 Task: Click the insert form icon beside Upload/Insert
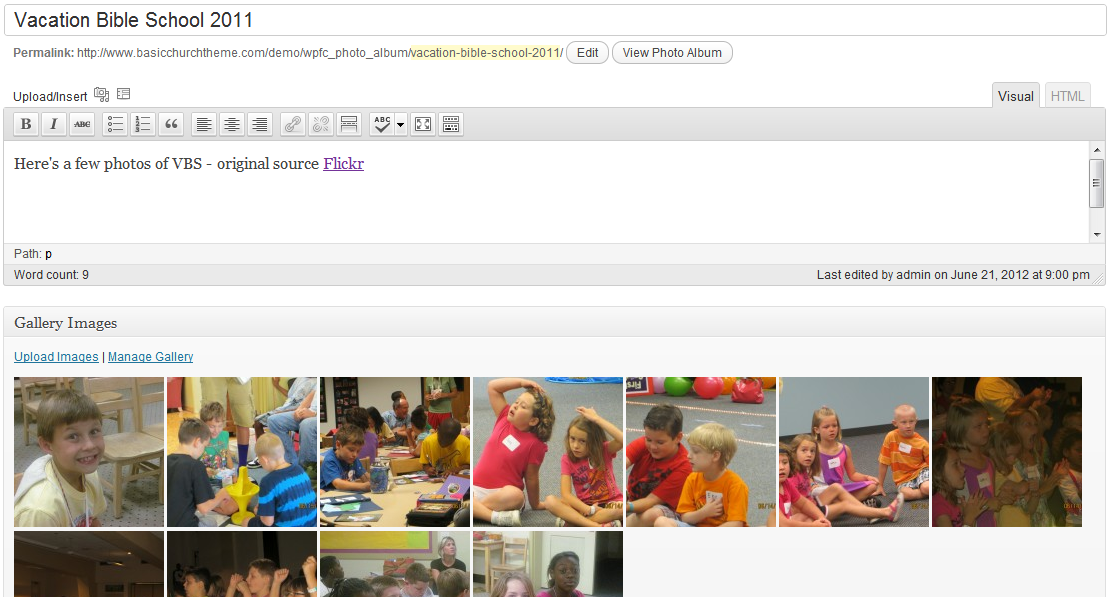click(123, 94)
